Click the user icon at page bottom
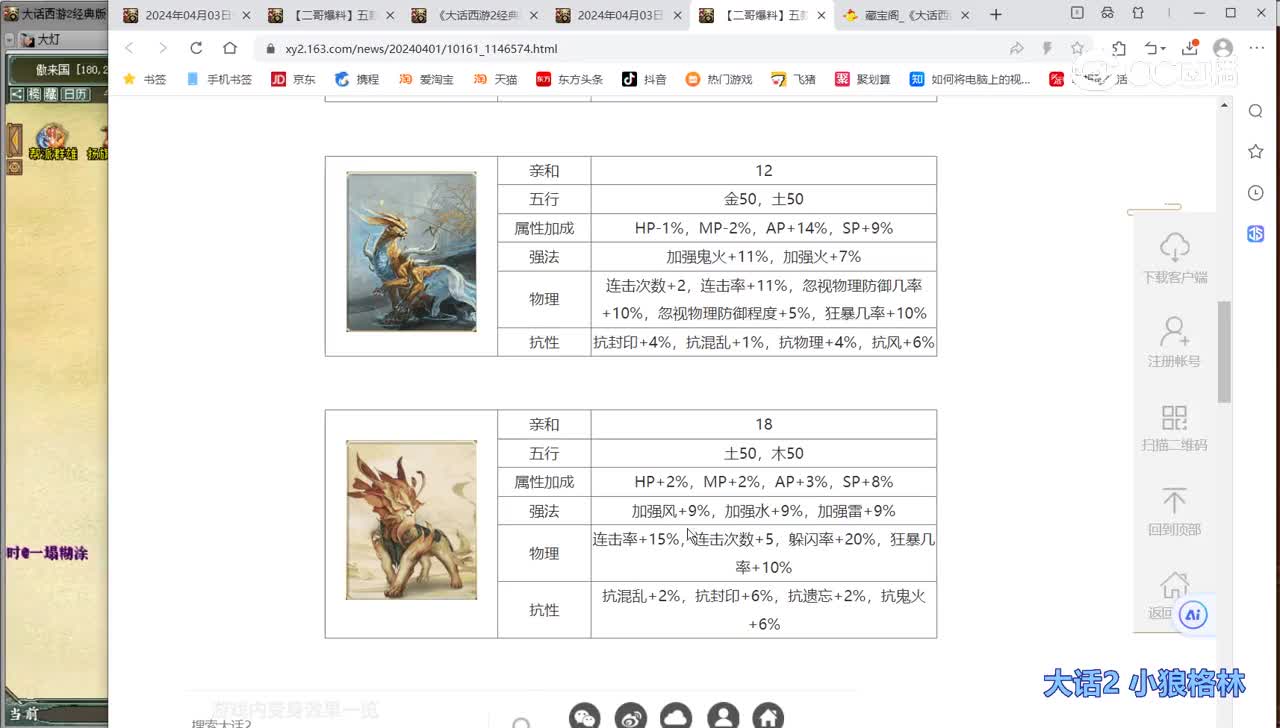 coord(723,716)
